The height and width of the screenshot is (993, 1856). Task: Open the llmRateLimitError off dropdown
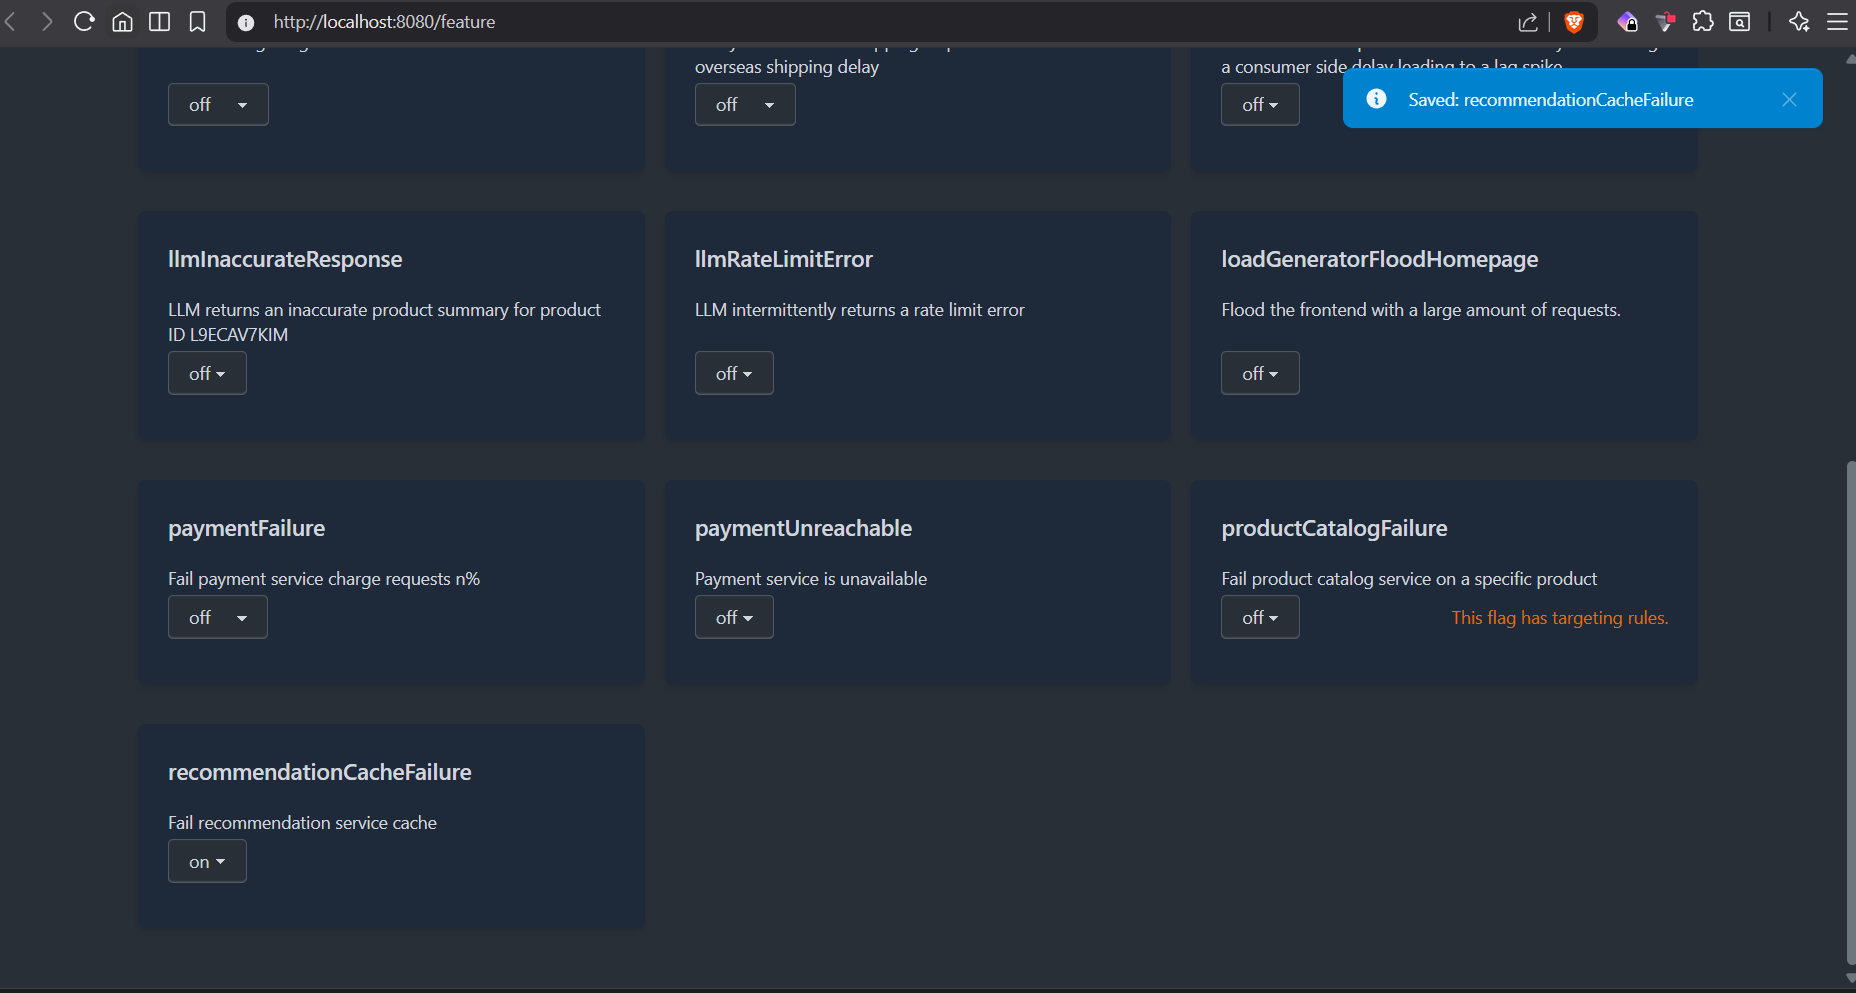(x=734, y=373)
